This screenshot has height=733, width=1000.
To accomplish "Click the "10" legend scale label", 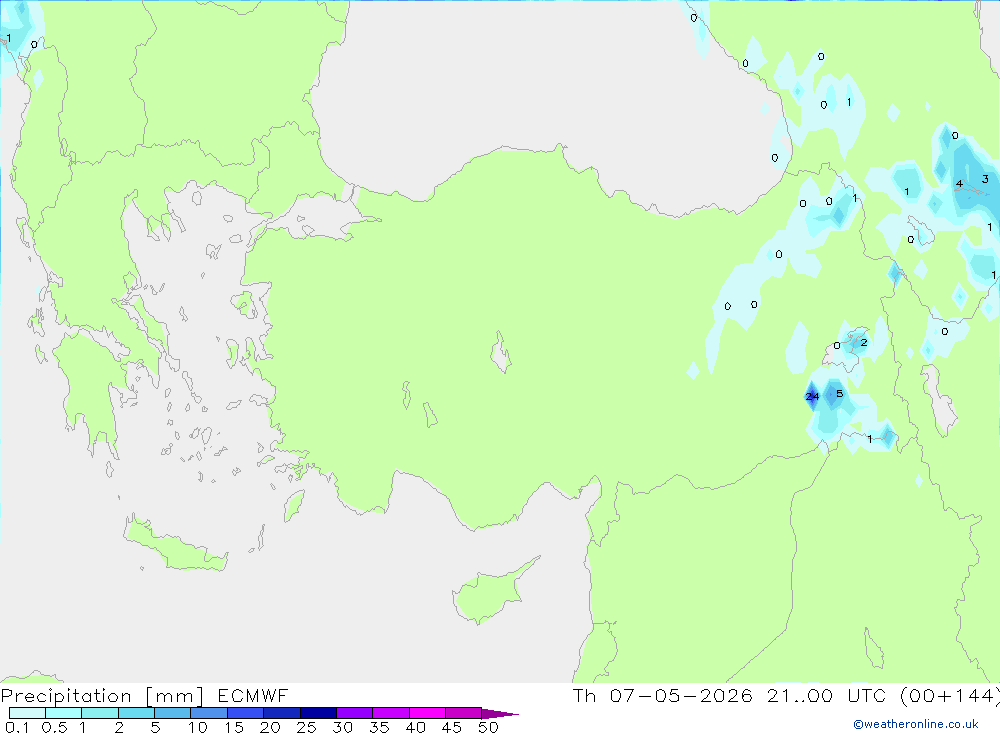I will pos(198,727).
